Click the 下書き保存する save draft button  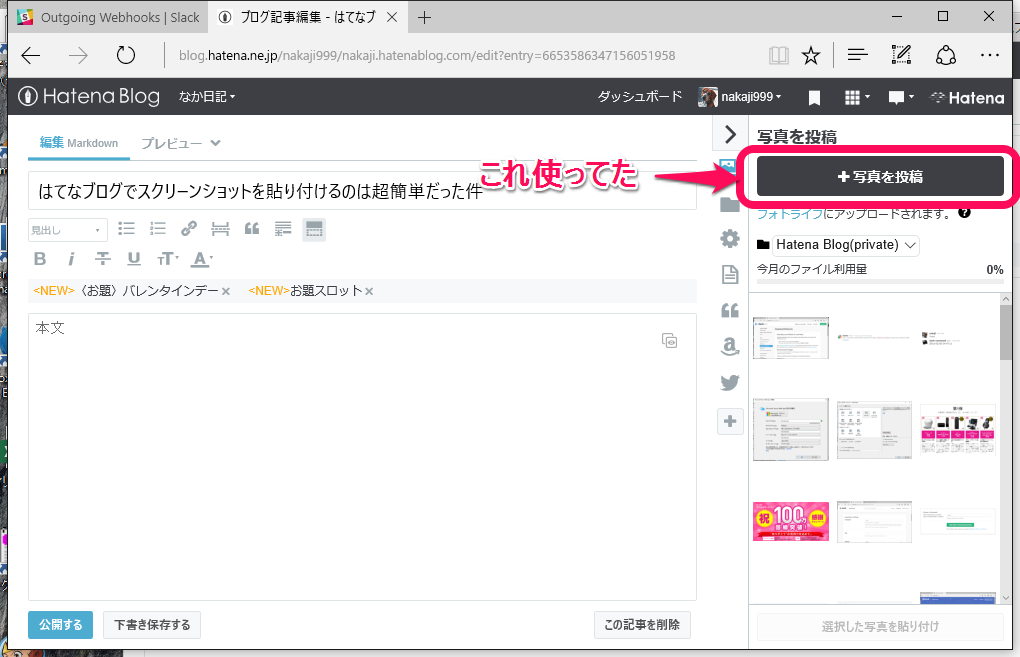[151, 624]
